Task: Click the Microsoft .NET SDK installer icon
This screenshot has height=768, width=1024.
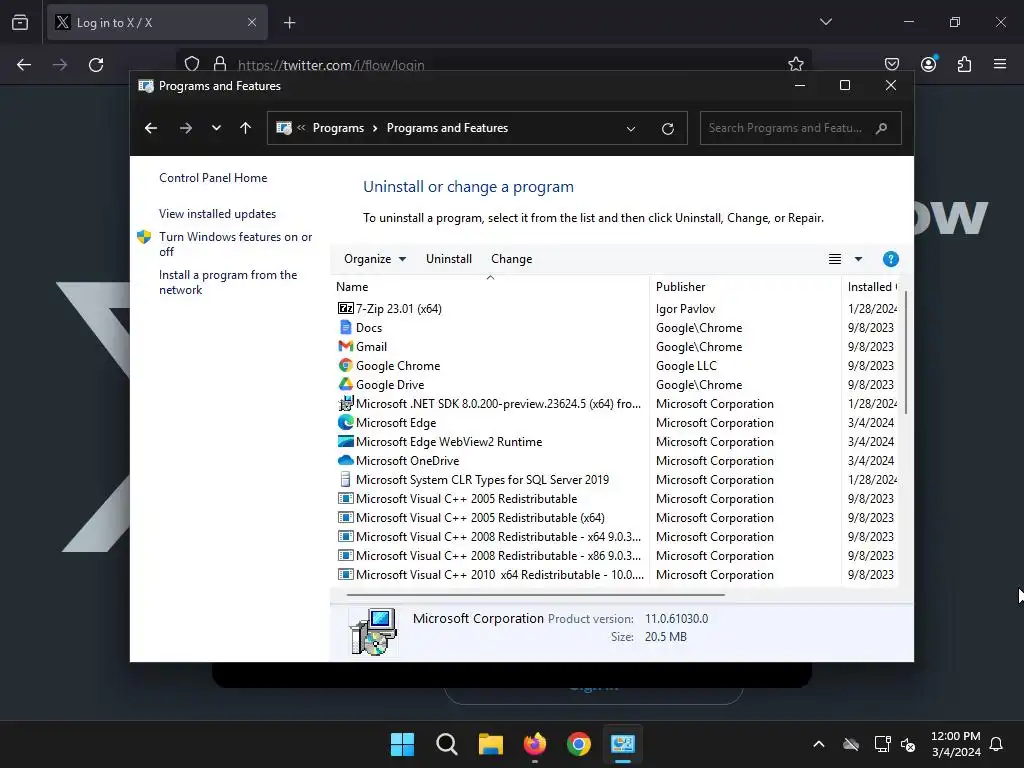Action: (345, 404)
